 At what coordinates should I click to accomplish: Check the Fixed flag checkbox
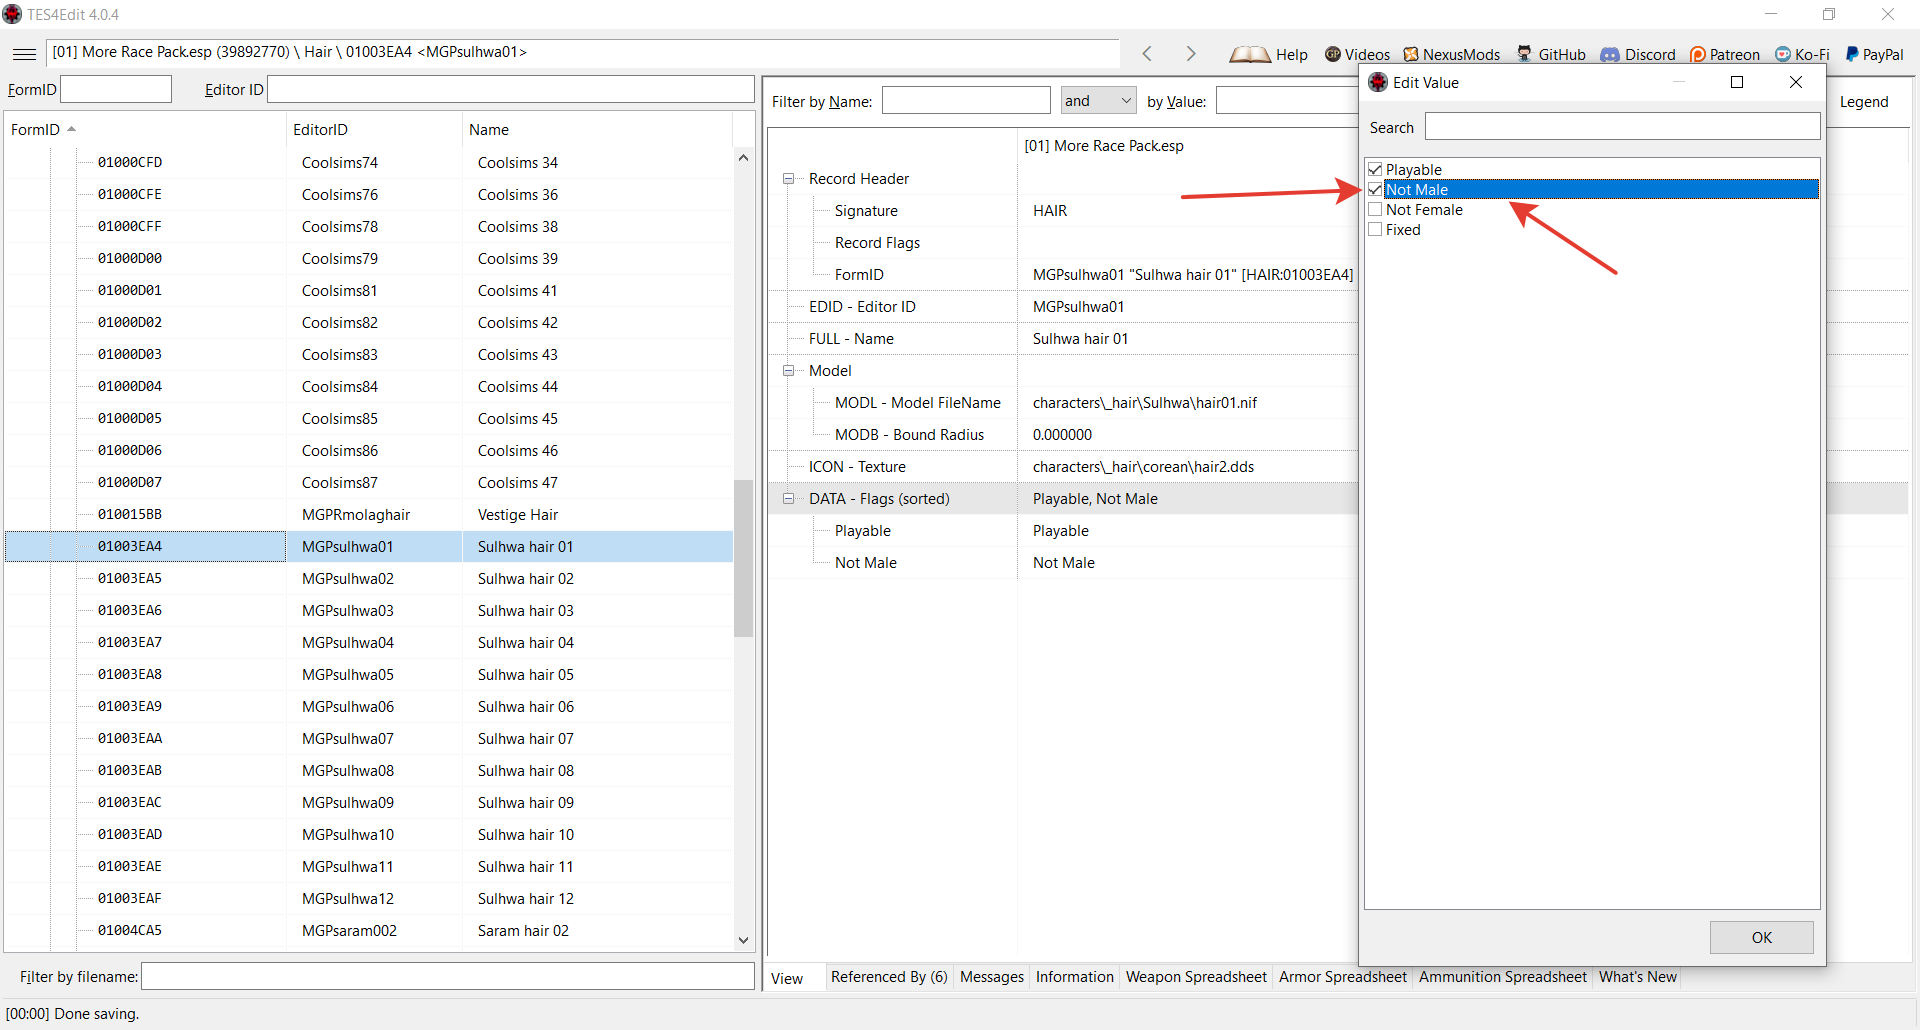1376,230
